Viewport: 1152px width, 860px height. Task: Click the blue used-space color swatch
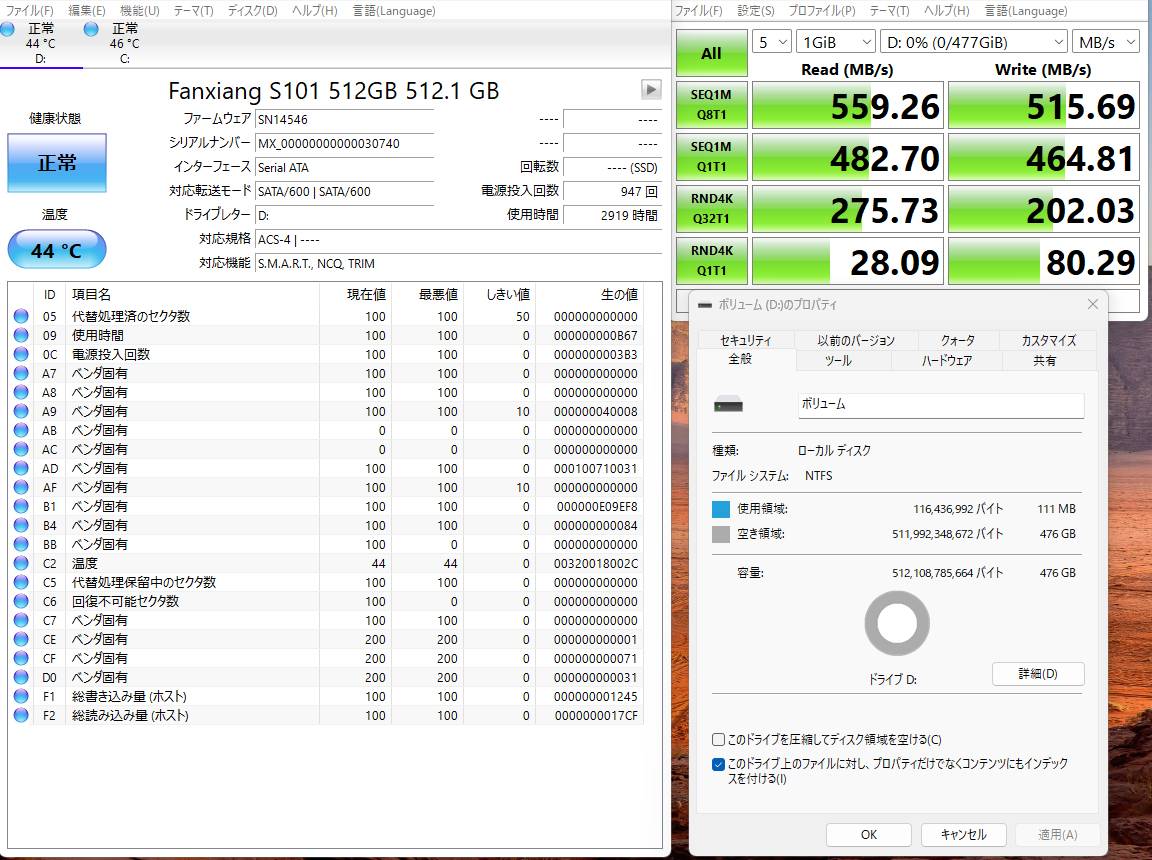(x=721, y=509)
